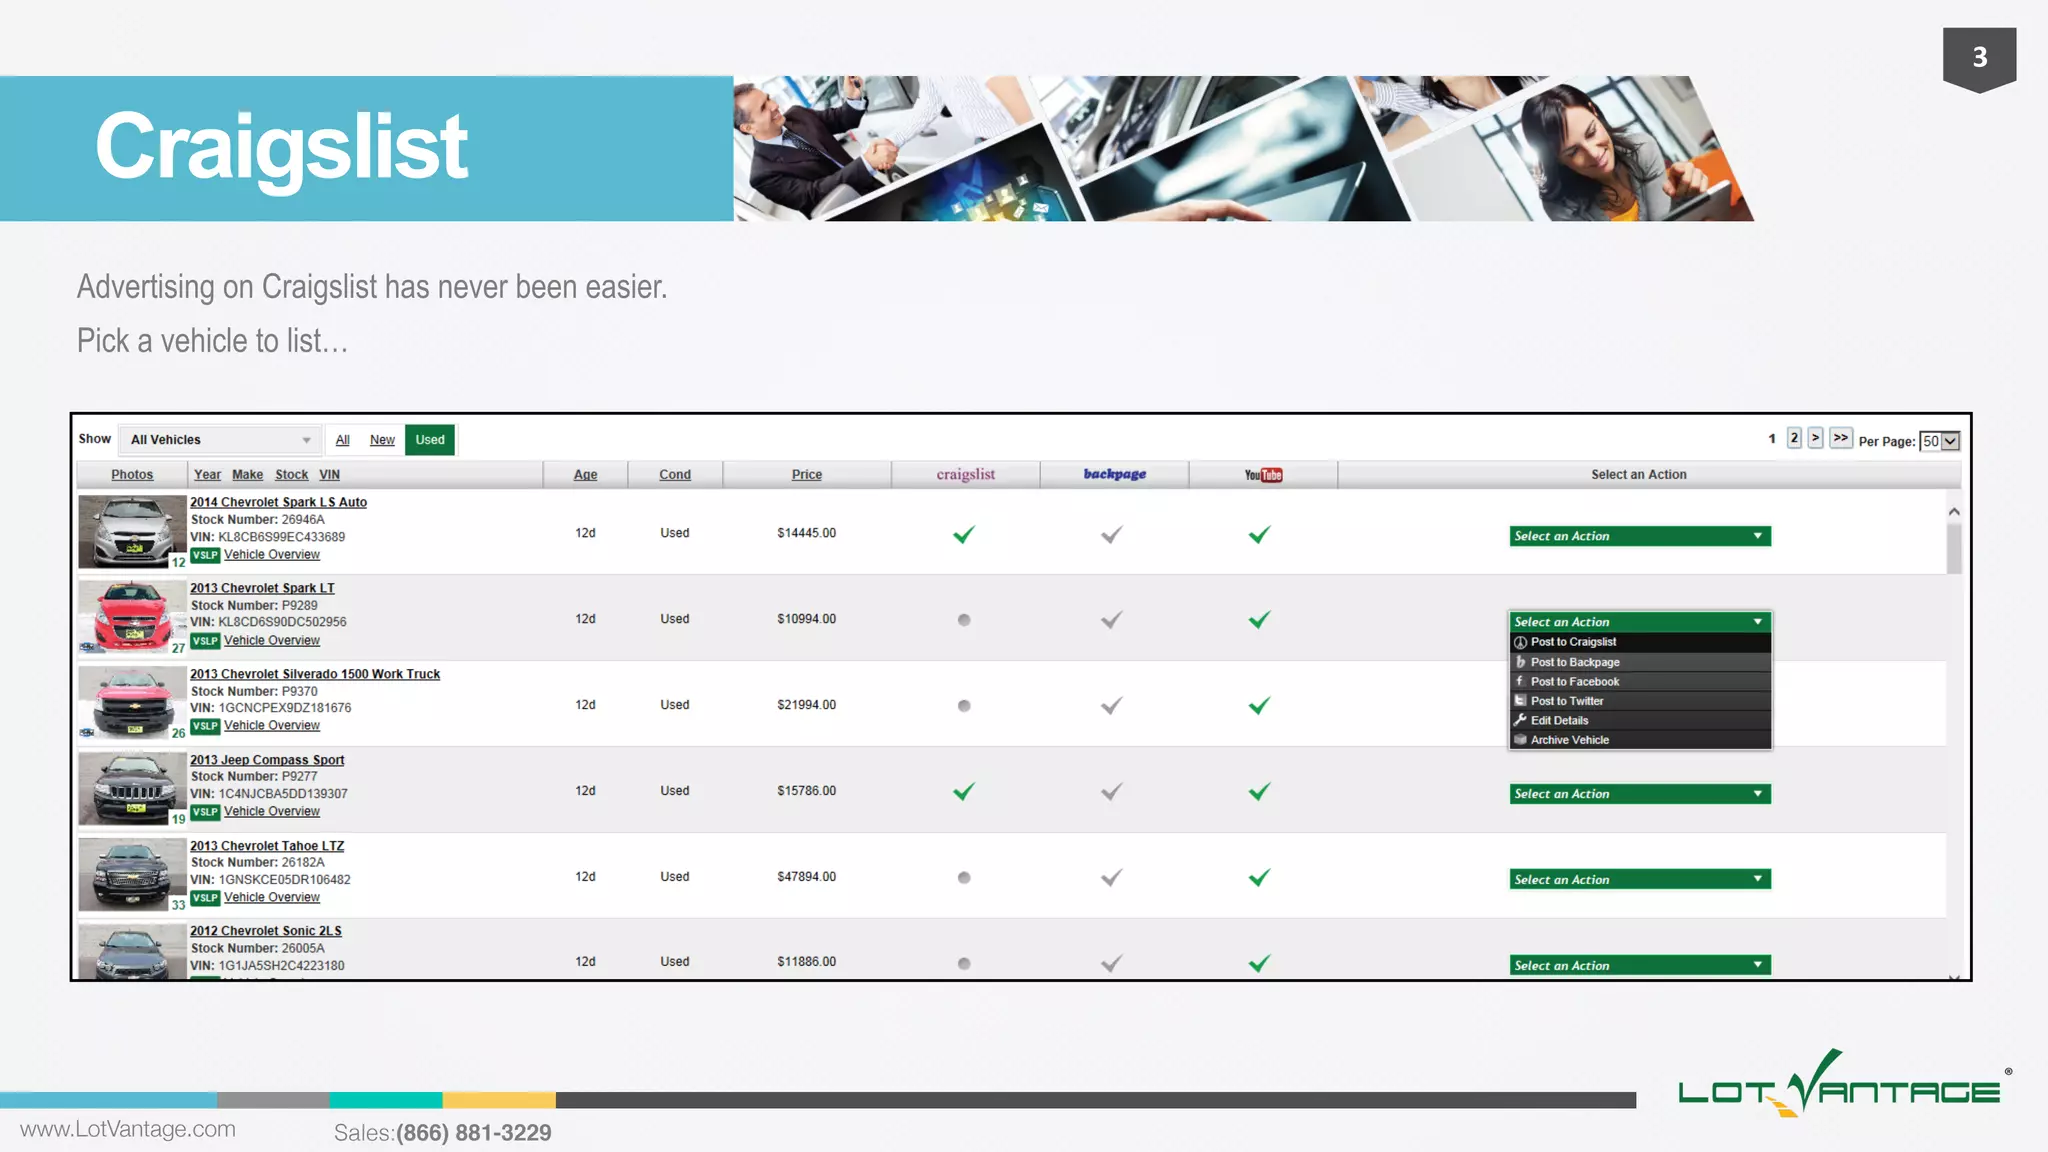Click craigslist green checkmark for 2014 Spark LS

pyautogui.click(x=964, y=534)
